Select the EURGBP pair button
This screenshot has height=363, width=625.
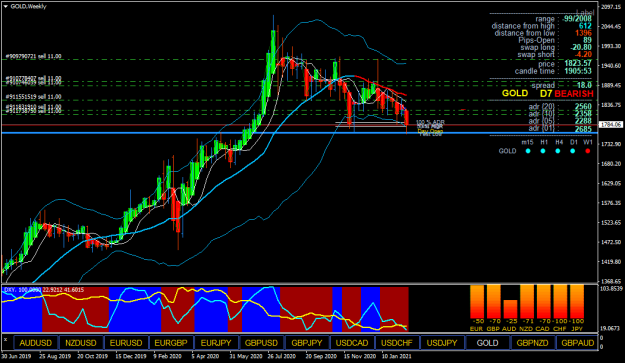pyautogui.click(x=171, y=343)
